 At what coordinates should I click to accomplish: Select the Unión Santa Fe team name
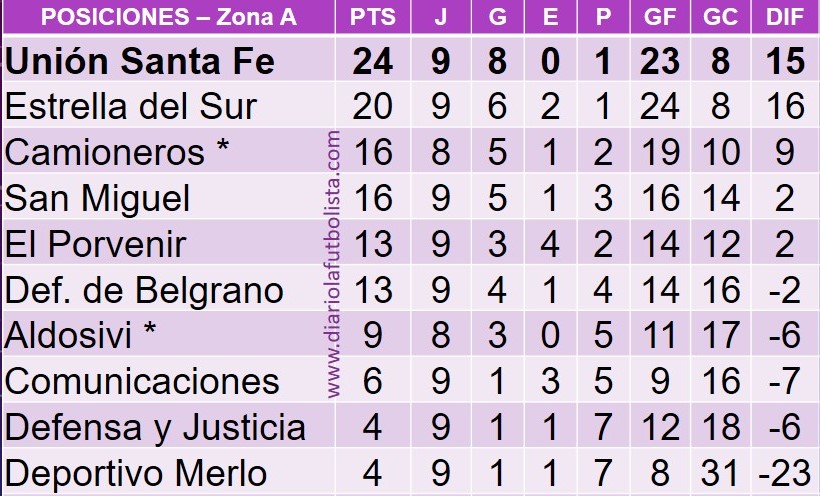[x=140, y=61]
